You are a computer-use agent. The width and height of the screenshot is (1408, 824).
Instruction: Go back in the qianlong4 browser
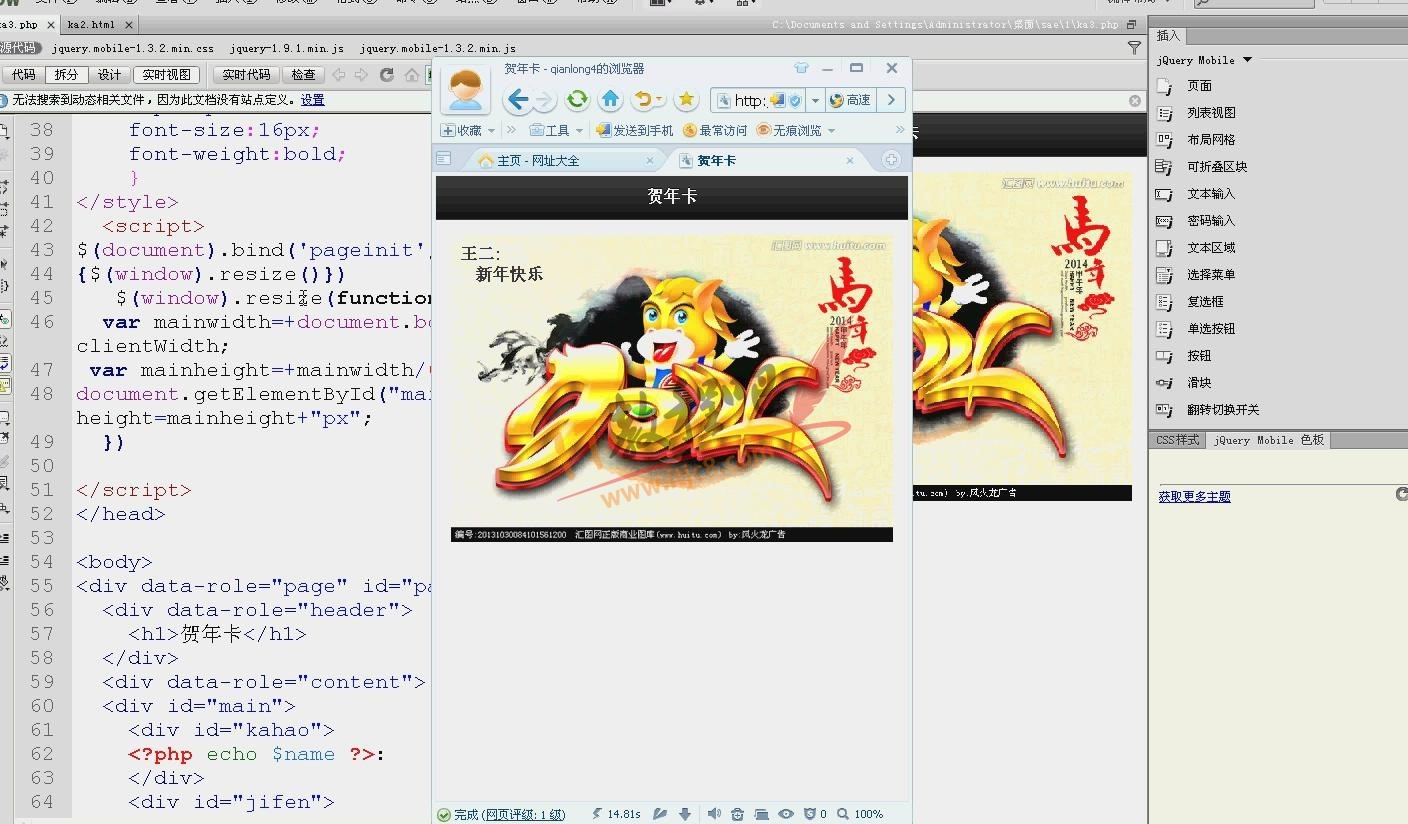click(x=517, y=99)
